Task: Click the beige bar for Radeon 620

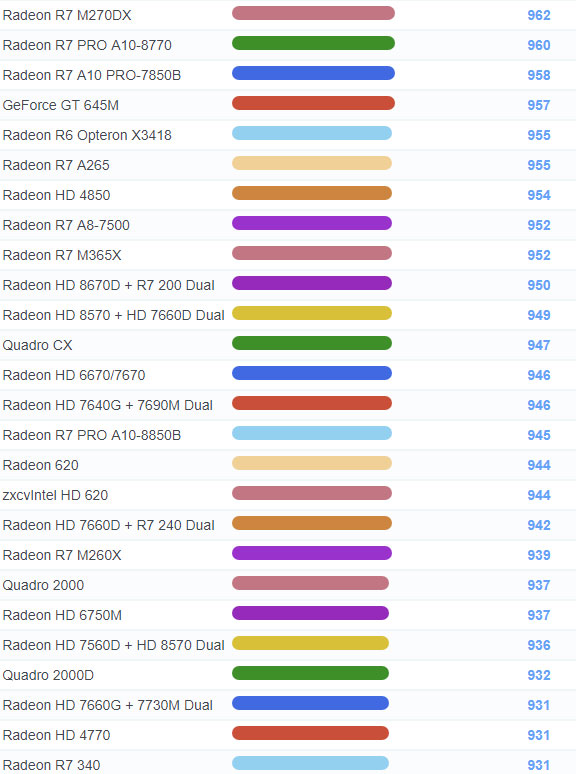Action: click(x=312, y=463)
